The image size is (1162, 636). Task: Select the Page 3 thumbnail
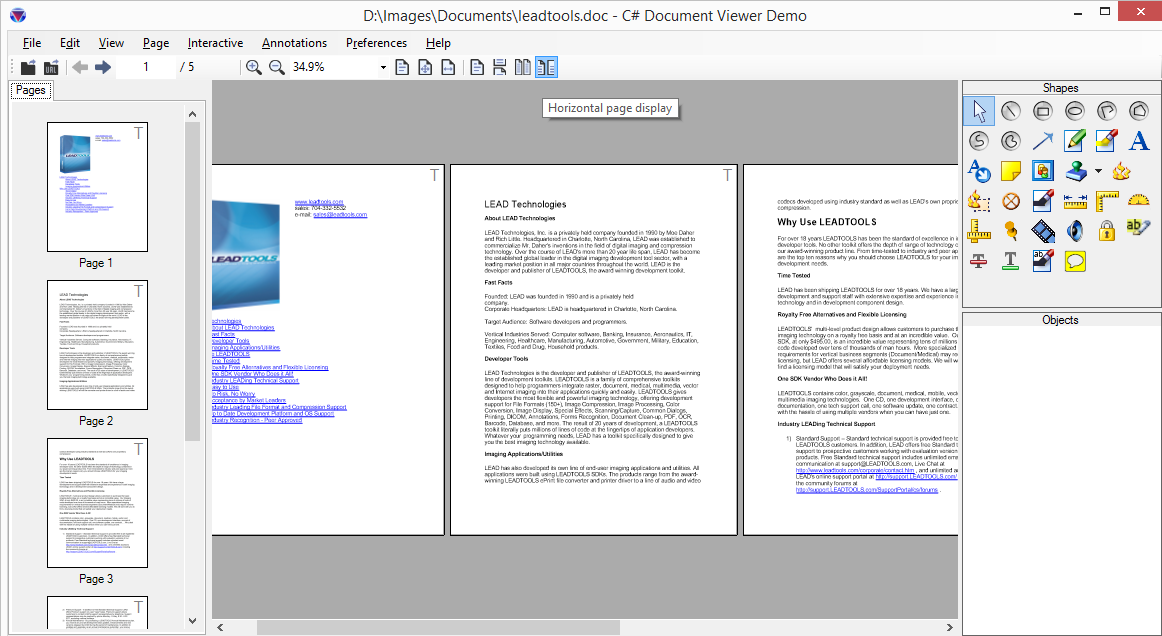(97, 503)
